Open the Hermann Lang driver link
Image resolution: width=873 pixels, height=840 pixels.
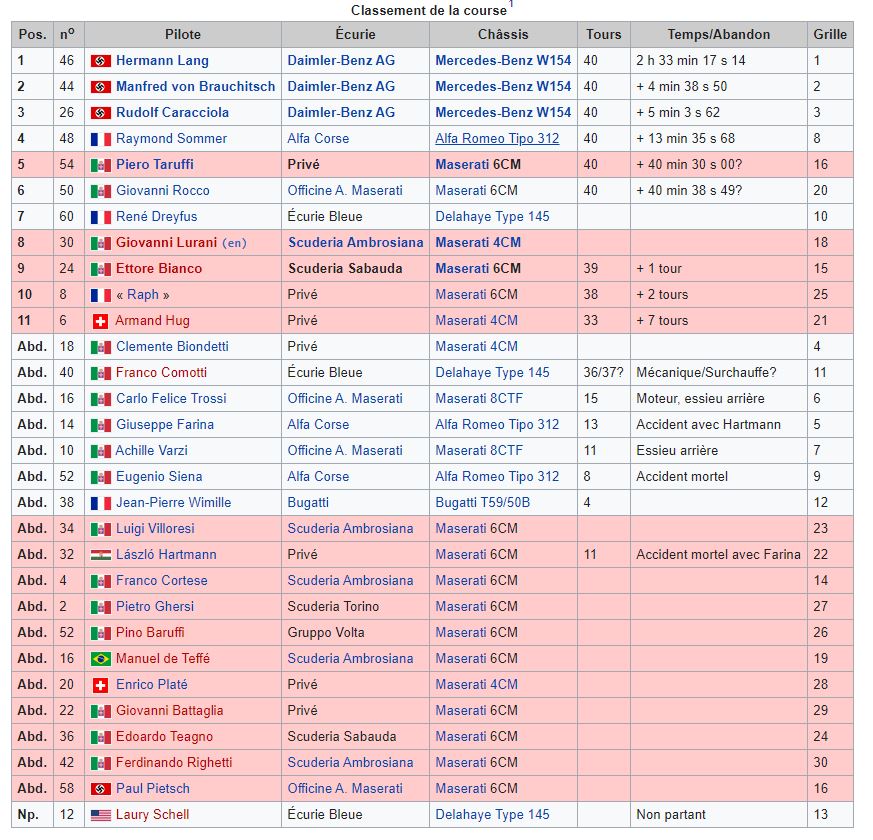[x=162, y=61]
